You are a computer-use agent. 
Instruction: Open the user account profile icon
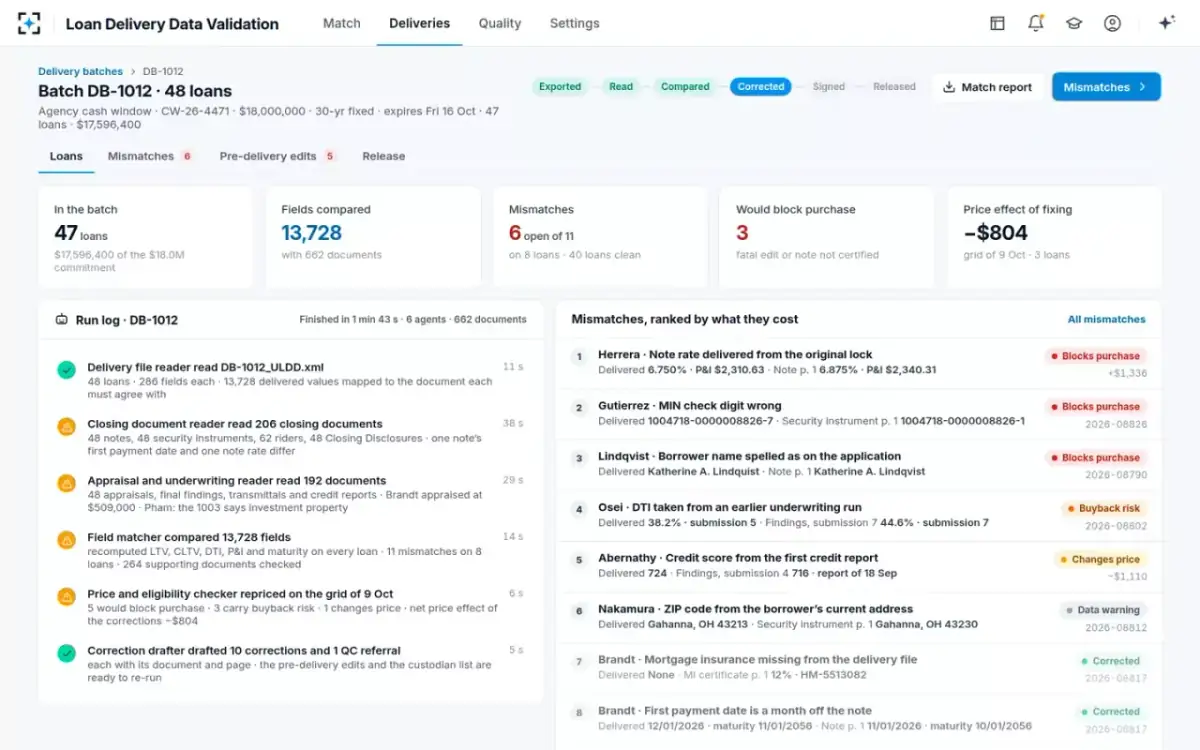click(x=1112, y=23)
